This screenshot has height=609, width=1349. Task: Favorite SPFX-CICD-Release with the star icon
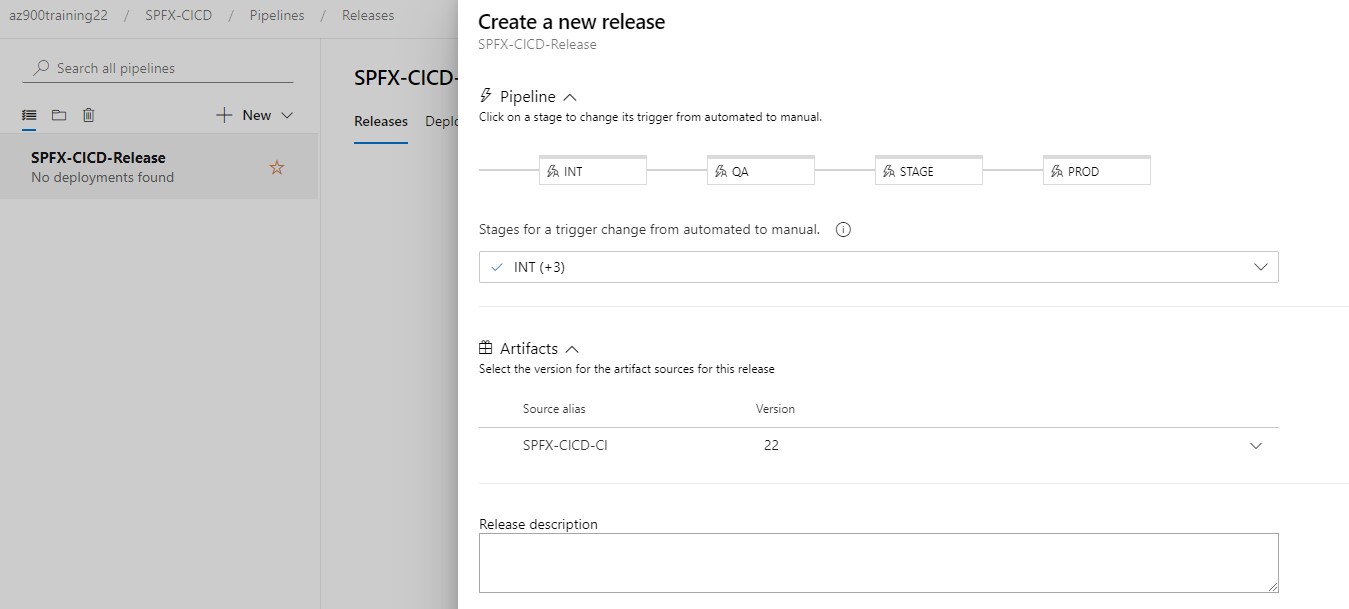click(277, 168)
